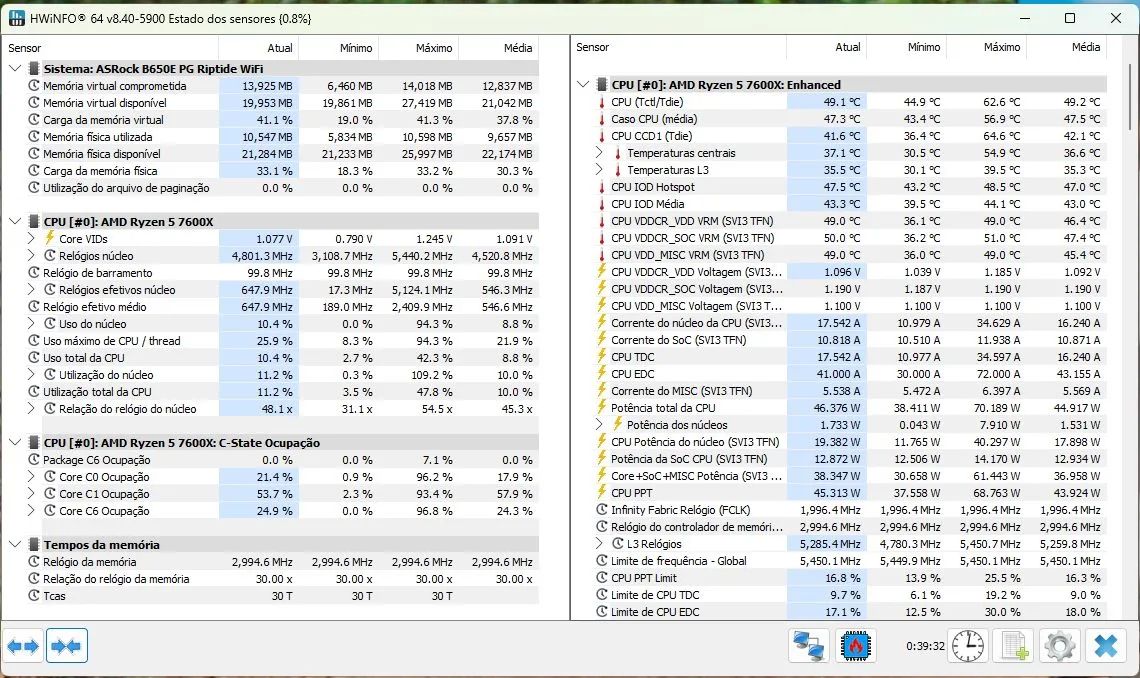Click the log file add icon
1140x678 pixels.
pos(1013,645)
